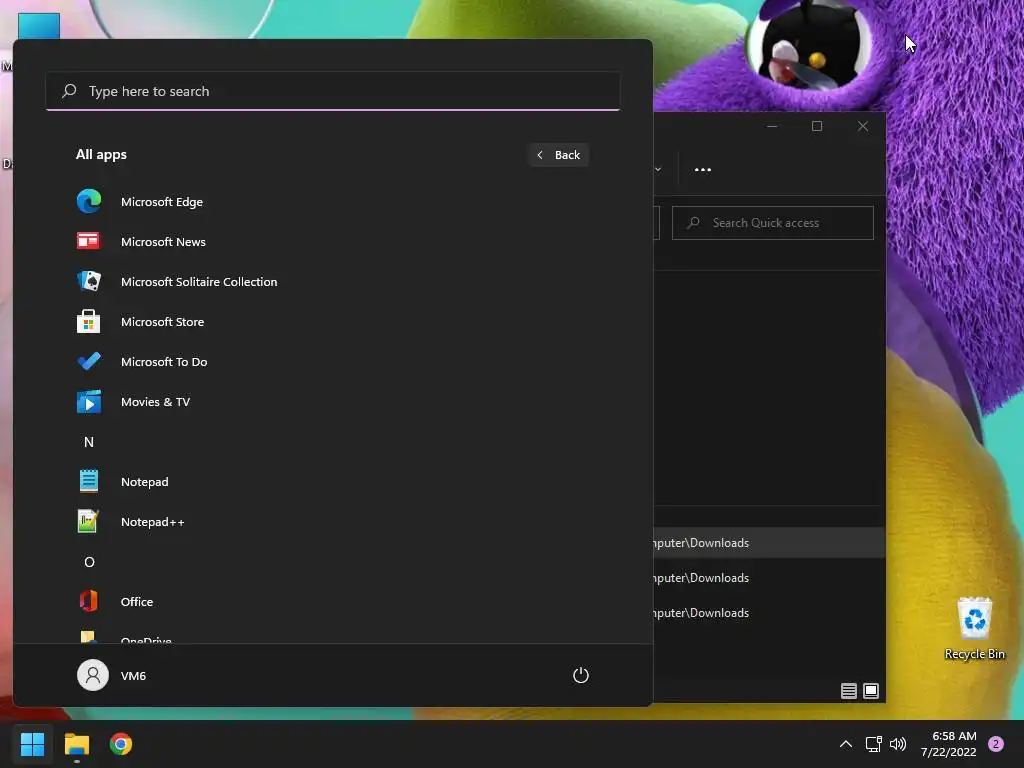Open the clock showing 6:58 AM
Image resolution: width=1024 pixels, height=768 pixels.
click(948, 744)
